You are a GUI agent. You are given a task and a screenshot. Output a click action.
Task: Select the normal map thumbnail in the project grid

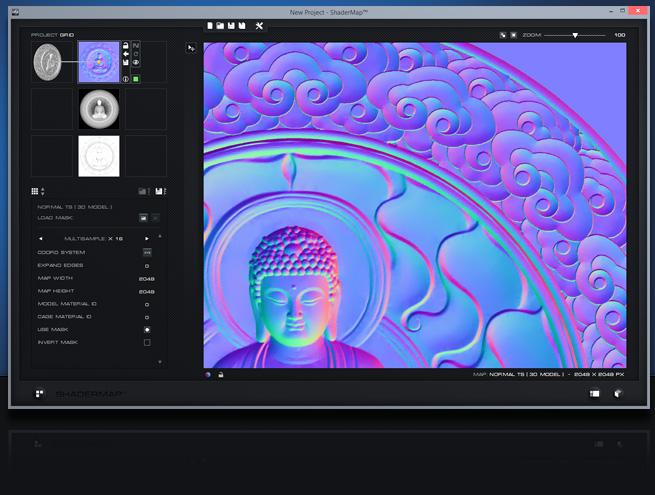click(x=99, y=62)
